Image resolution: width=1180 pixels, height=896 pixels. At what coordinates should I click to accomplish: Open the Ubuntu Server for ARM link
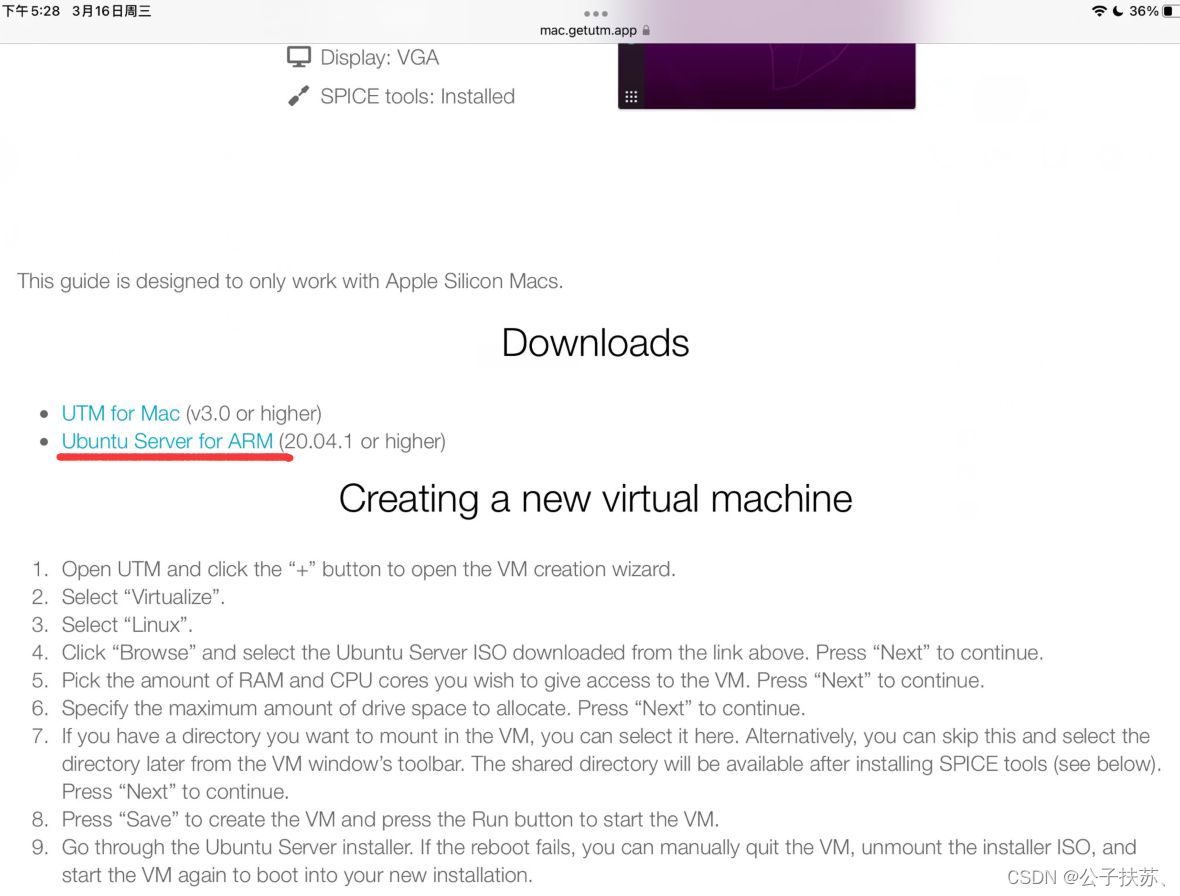click(x=167, y=441)
